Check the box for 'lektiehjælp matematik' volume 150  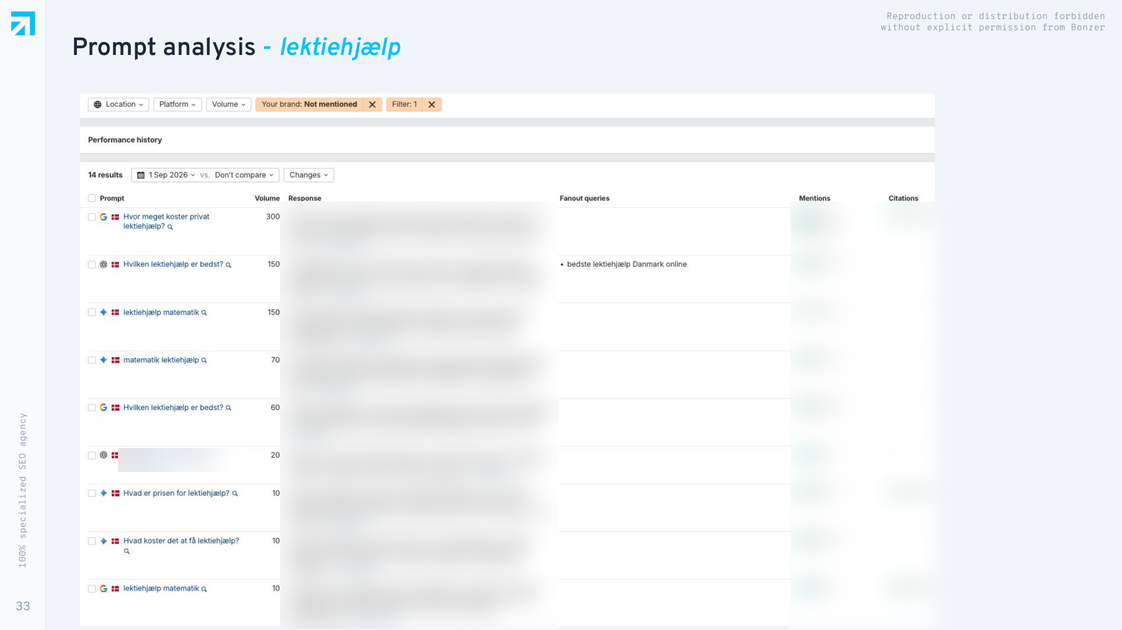tap(92, 312)
